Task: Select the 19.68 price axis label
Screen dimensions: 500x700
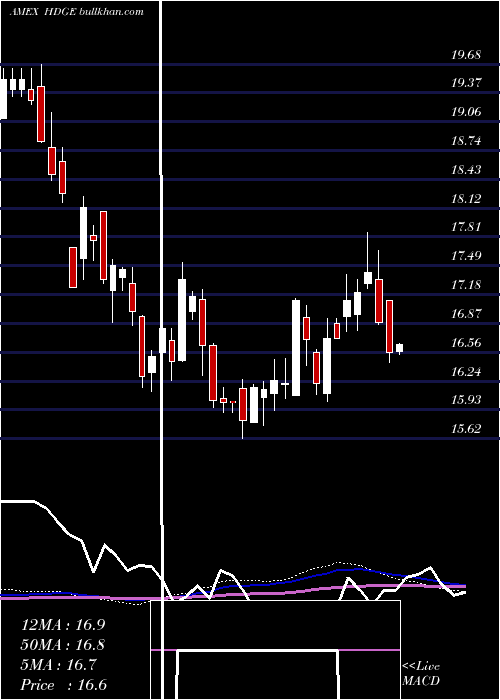Action: point(466,55)
